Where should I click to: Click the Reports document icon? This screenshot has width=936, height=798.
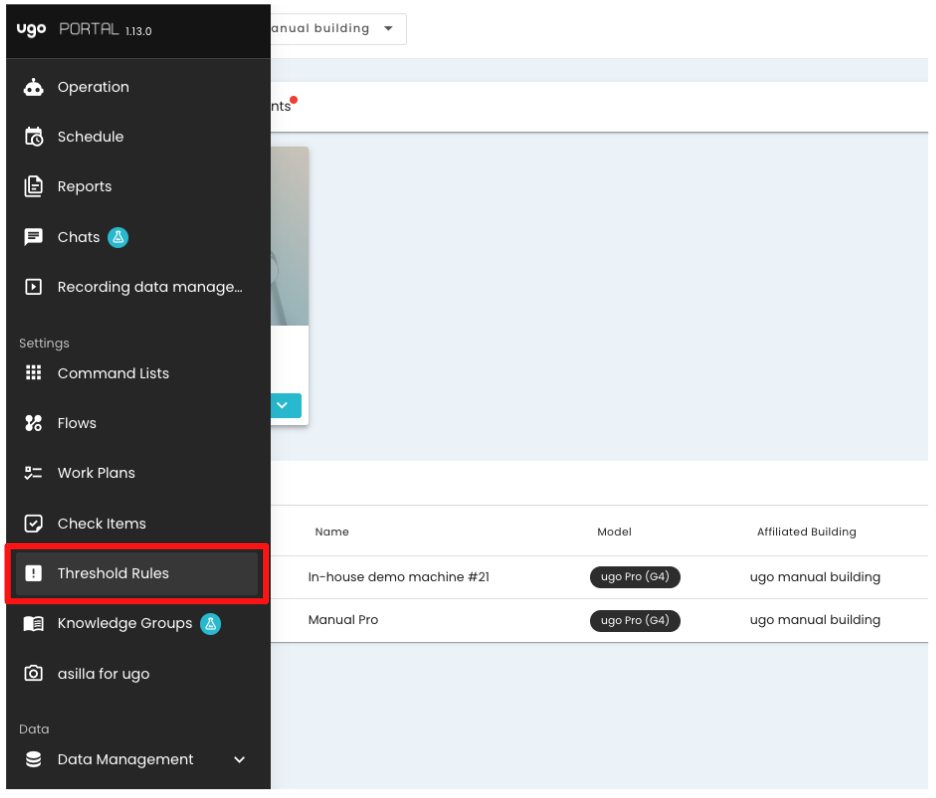pos(33,187)
